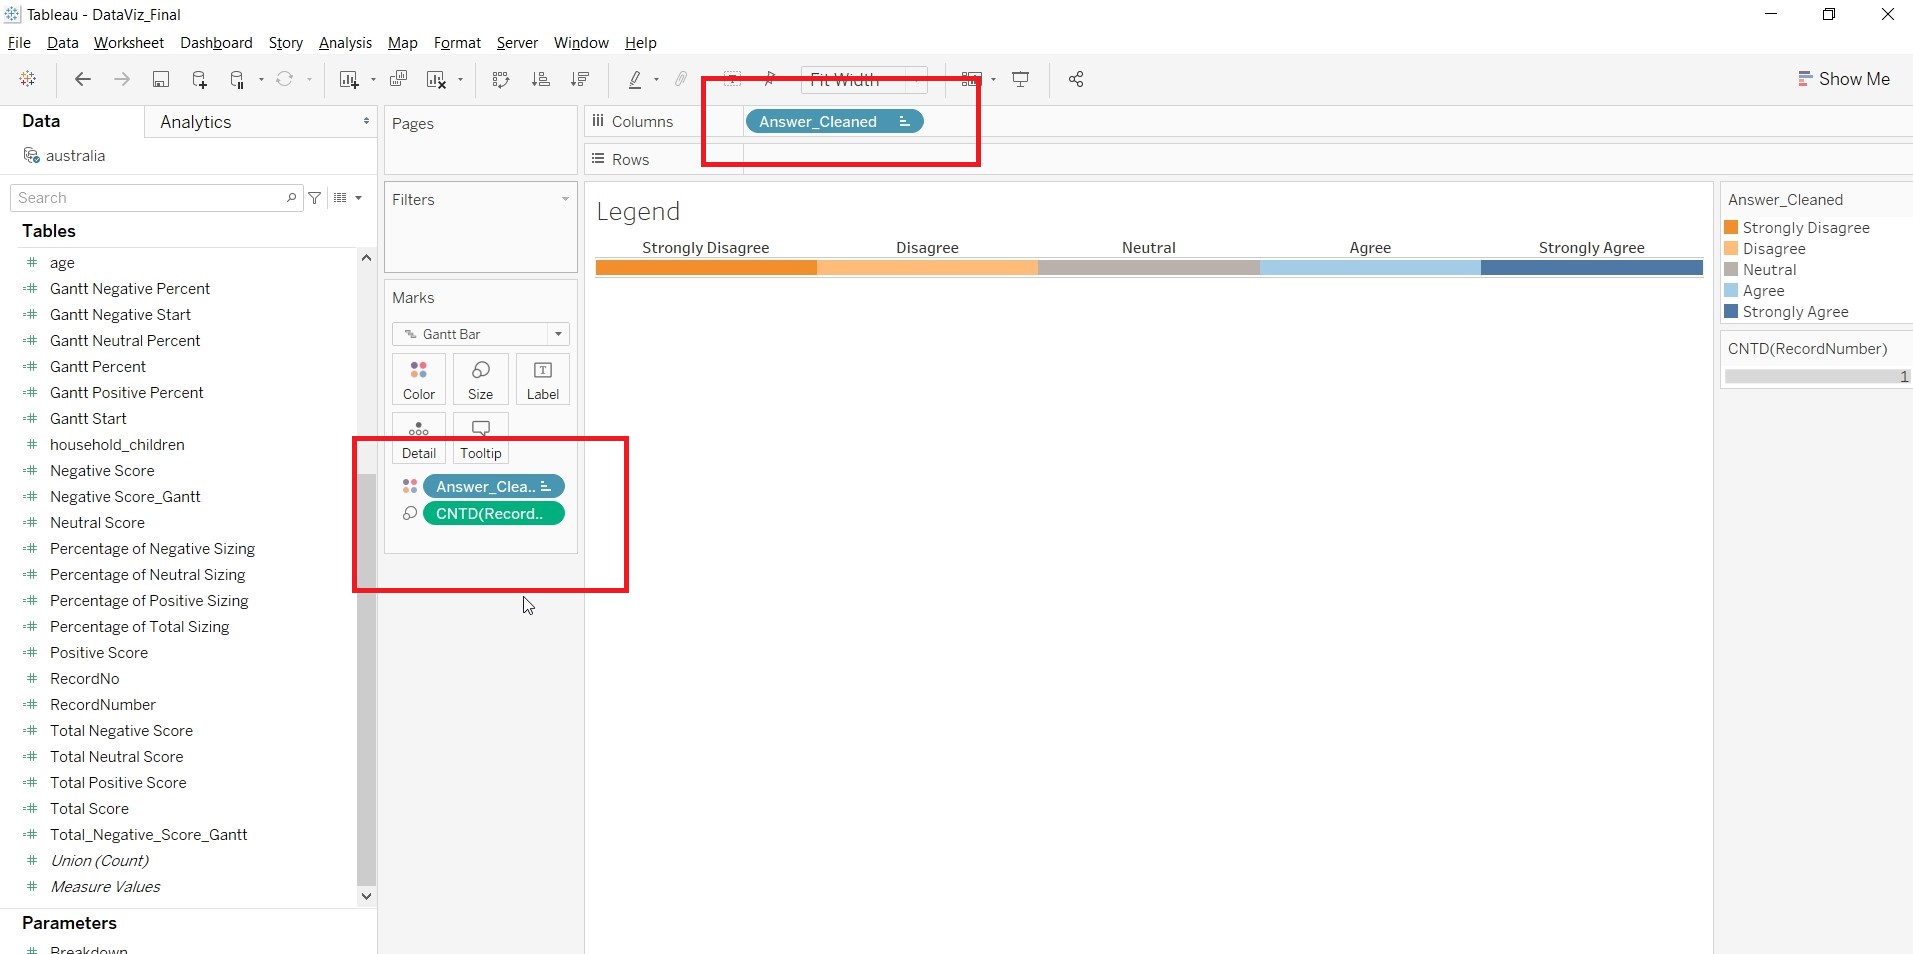Click the Search fields input box
This screenshot has height=954, width=1913.
point(150,198)
